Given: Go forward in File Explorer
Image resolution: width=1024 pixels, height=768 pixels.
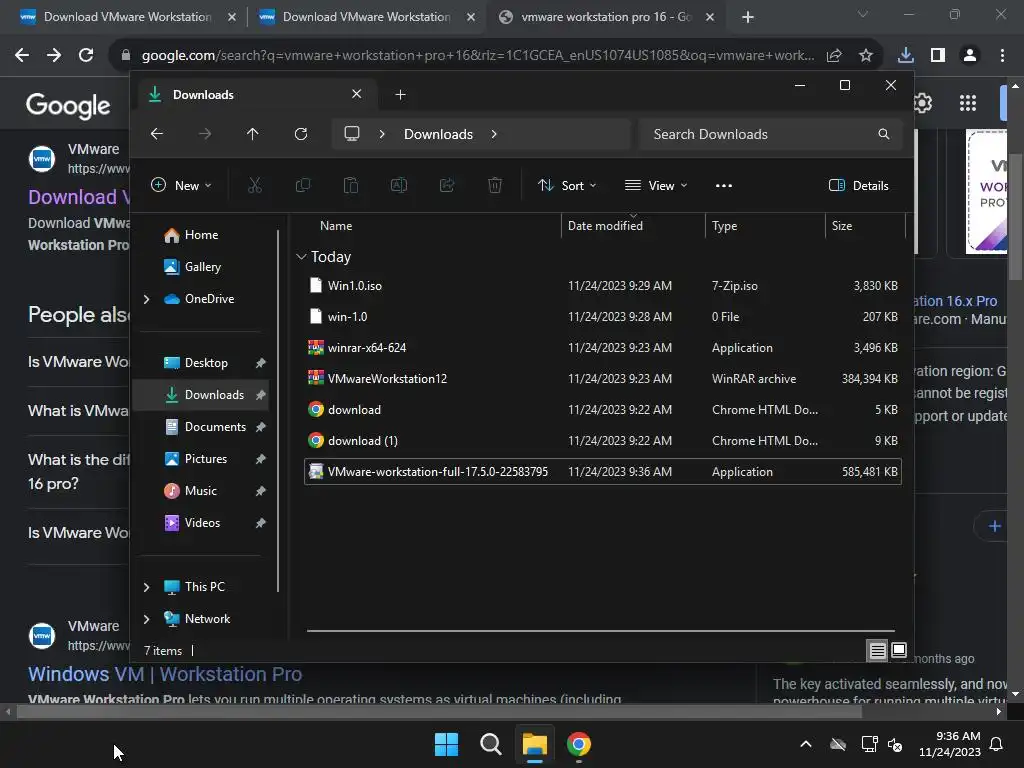Looking at the screenshot, I should coord(205,134).
